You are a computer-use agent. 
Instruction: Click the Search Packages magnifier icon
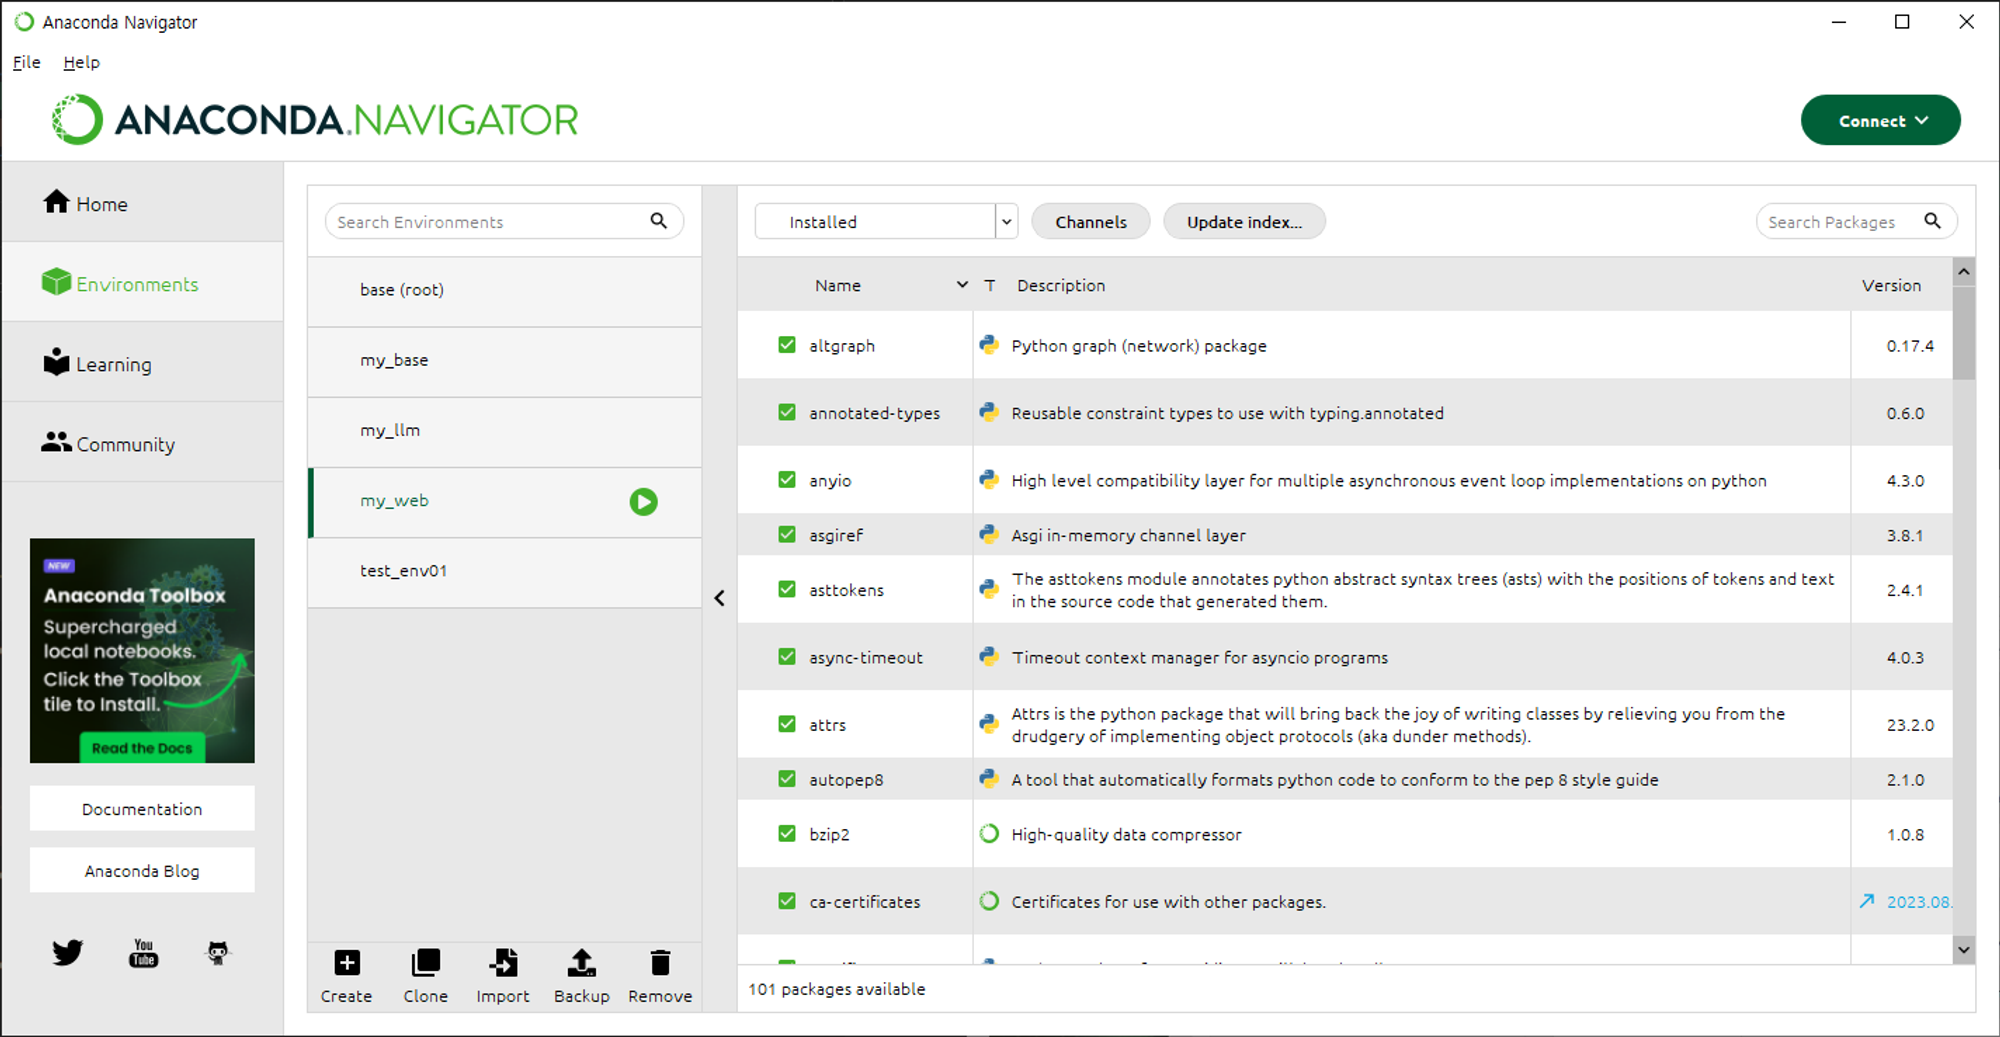pyautogui.click(x=1932, y=221)
